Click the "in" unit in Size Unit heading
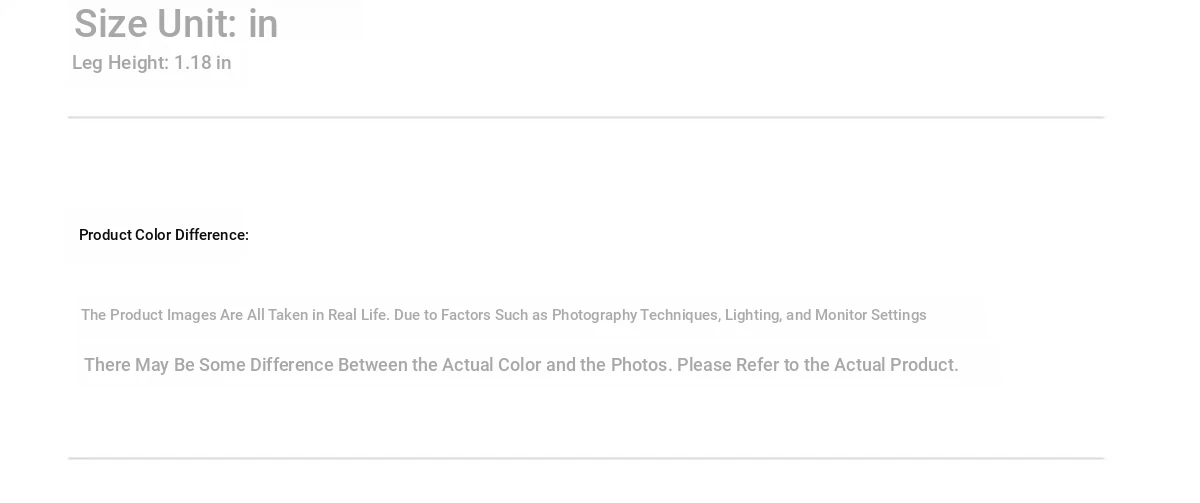This screenshot has width=1200, height=503. (263, 24)
